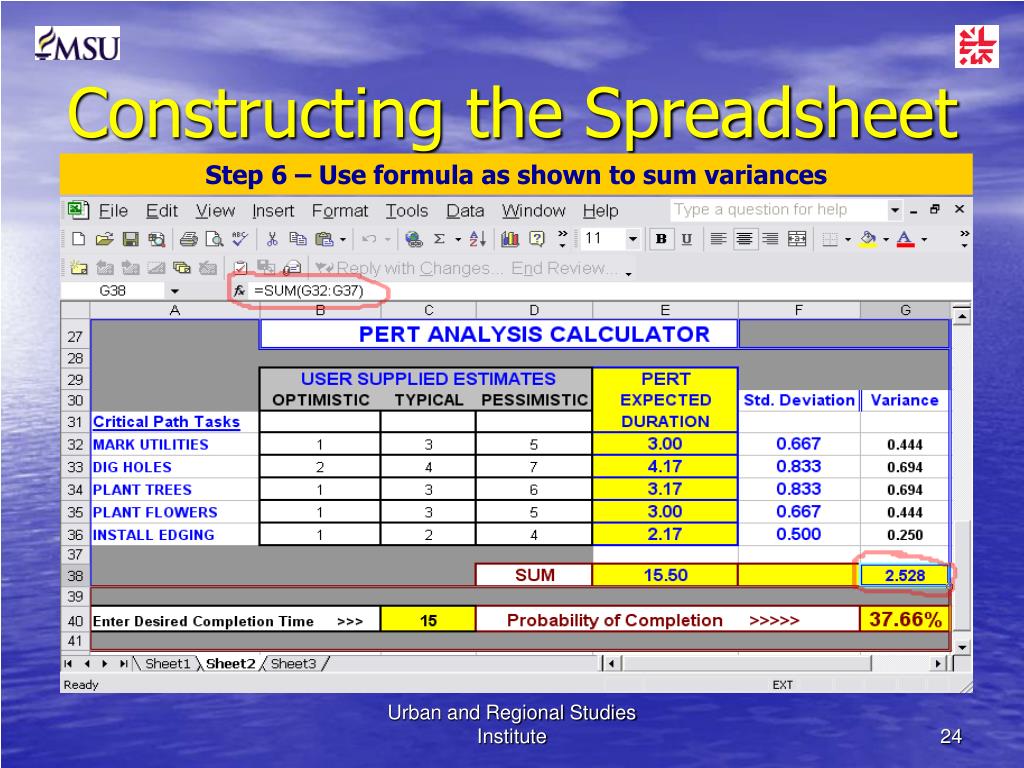
Task: Toggle Underline formatting
Action: coord(686,239)
